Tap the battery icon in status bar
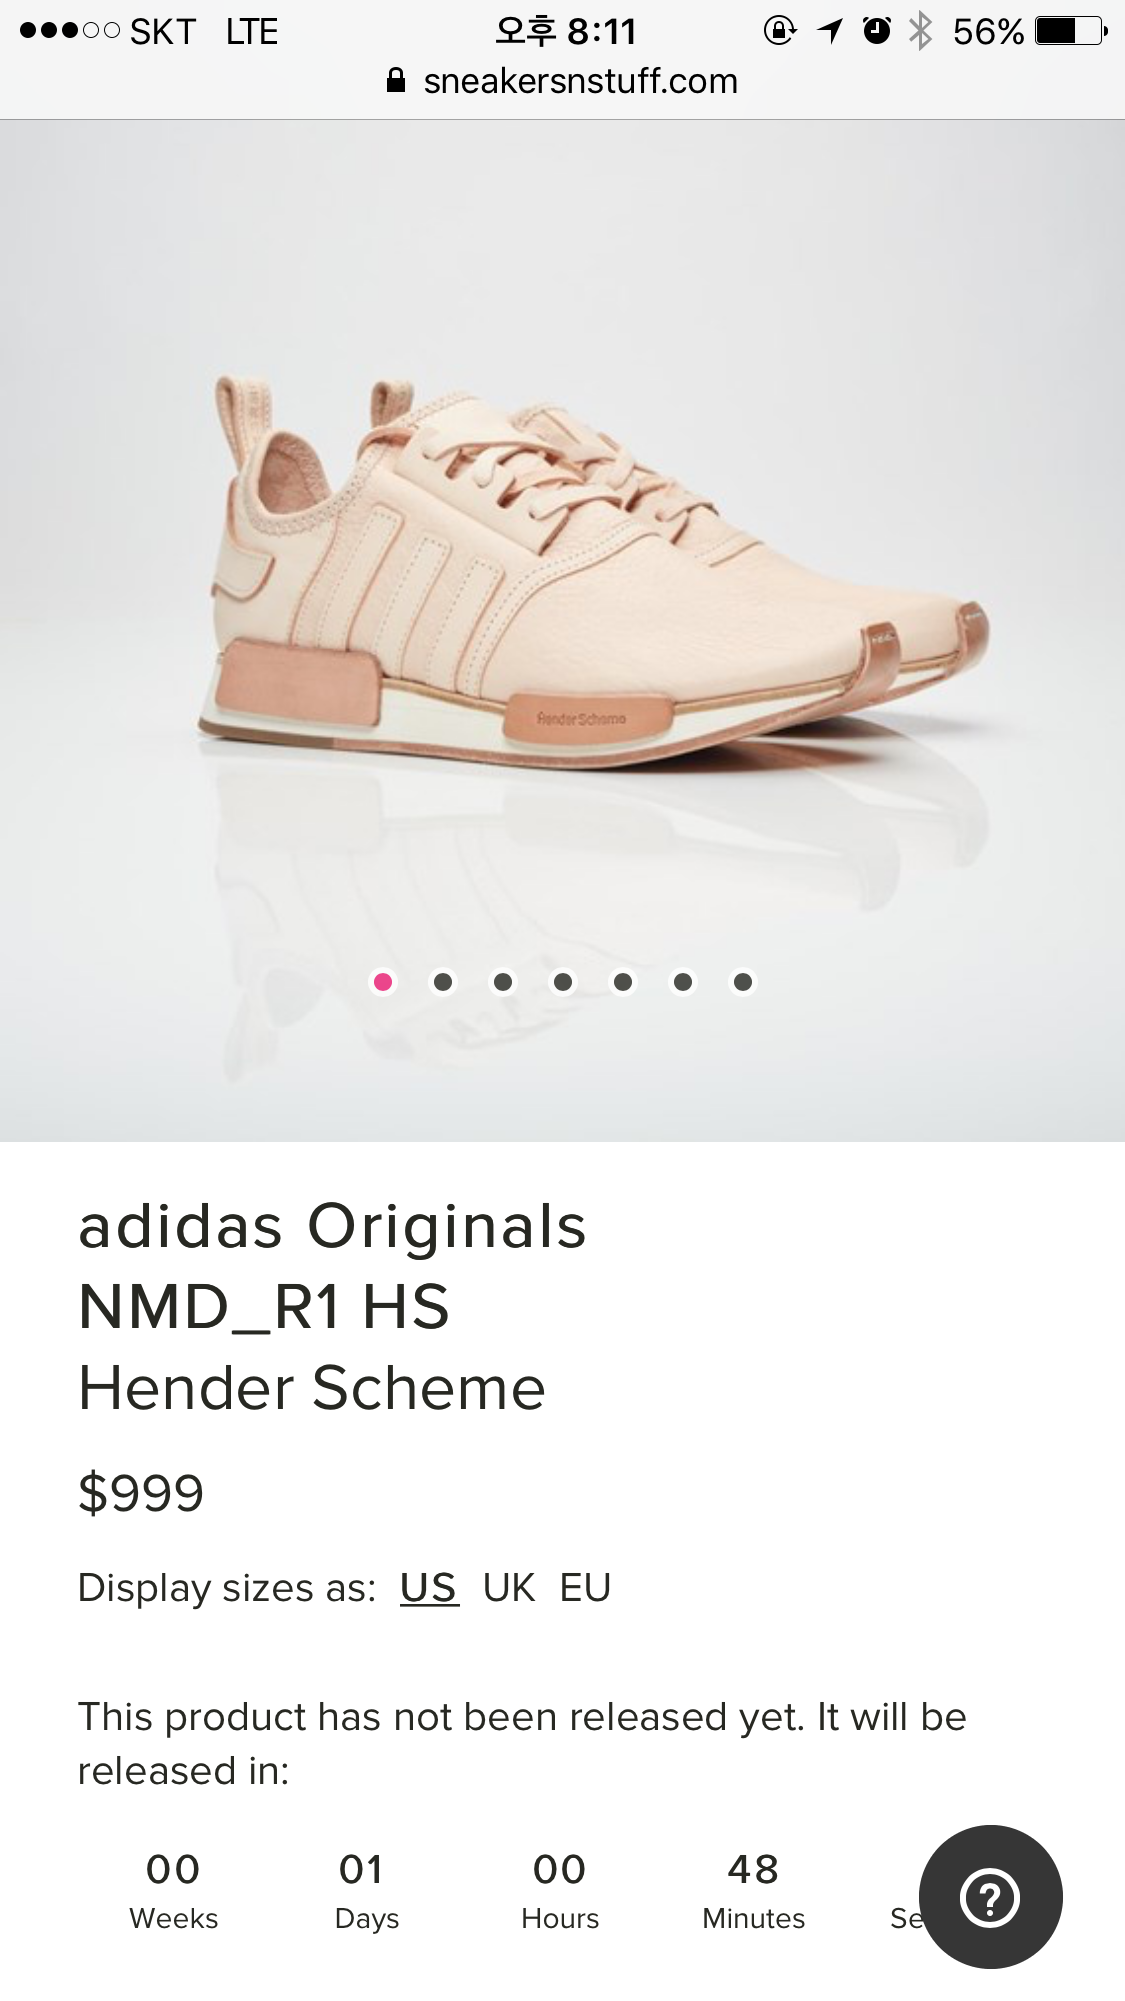 pyautogui.click(x=1071, y=32)
